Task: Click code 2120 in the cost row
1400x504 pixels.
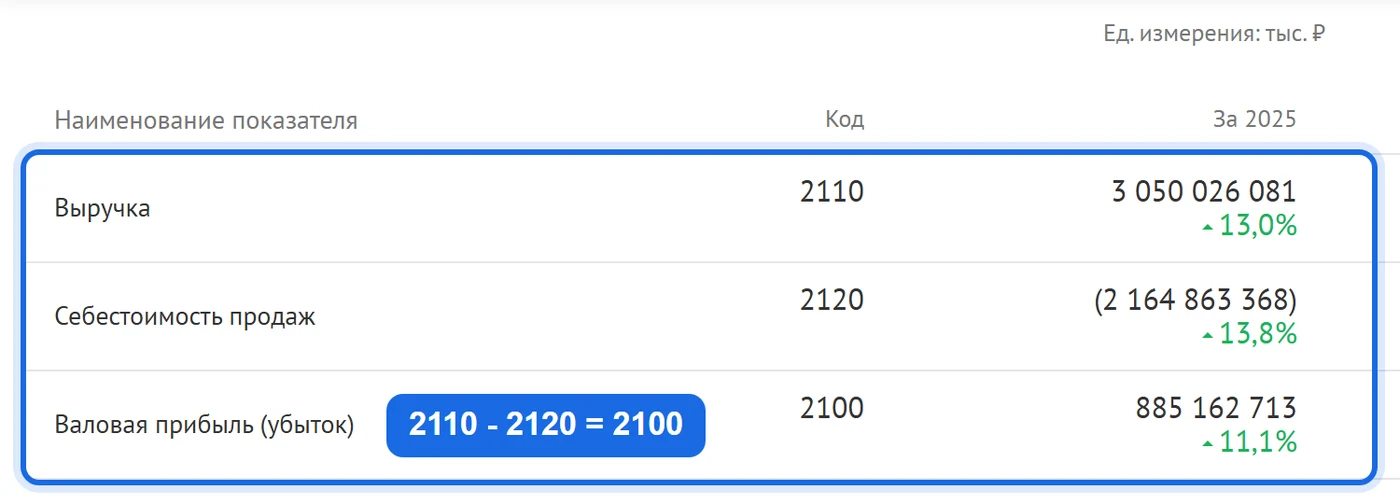Action: (x=832, y=300)
